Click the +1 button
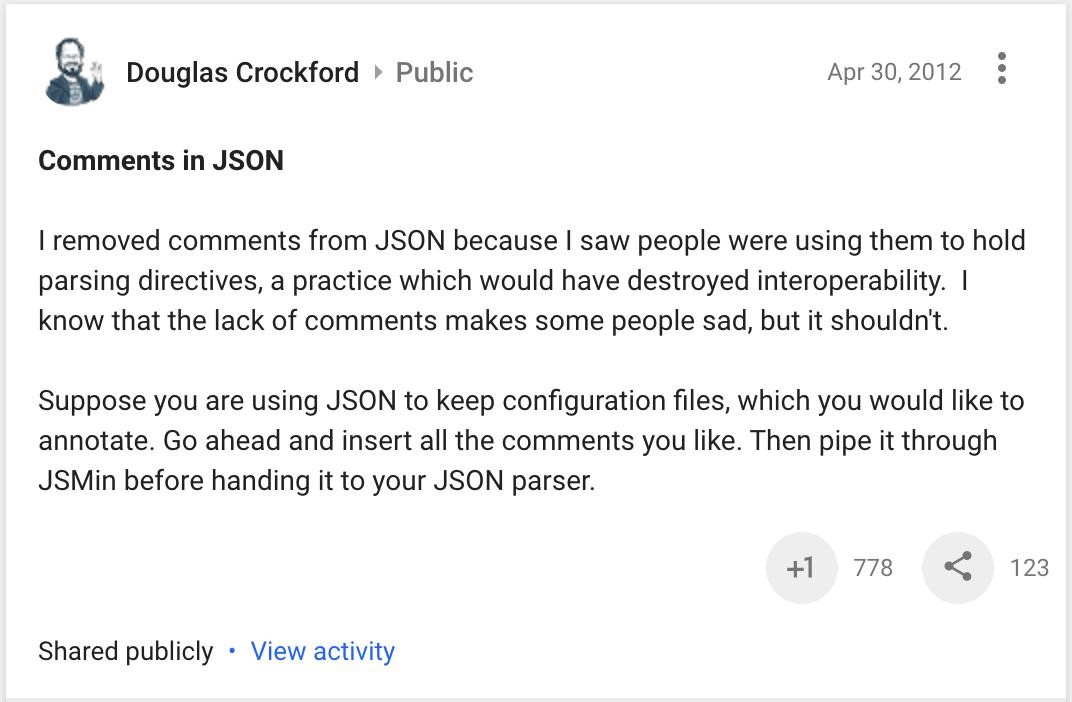1072x702 pixels. point(801,568)
